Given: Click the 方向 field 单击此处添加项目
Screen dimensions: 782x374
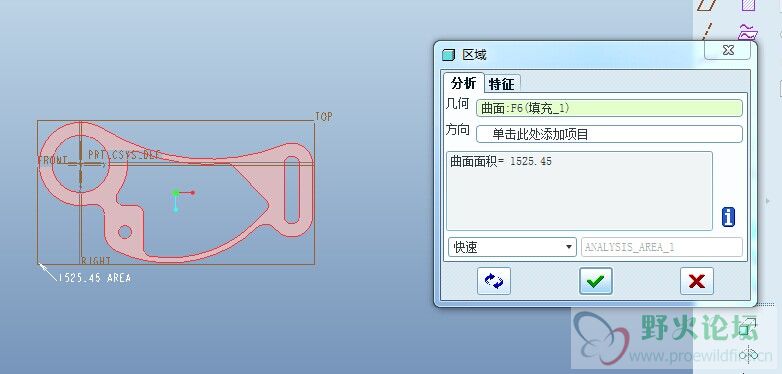Looking at the screenshot, I should (609, 134).
